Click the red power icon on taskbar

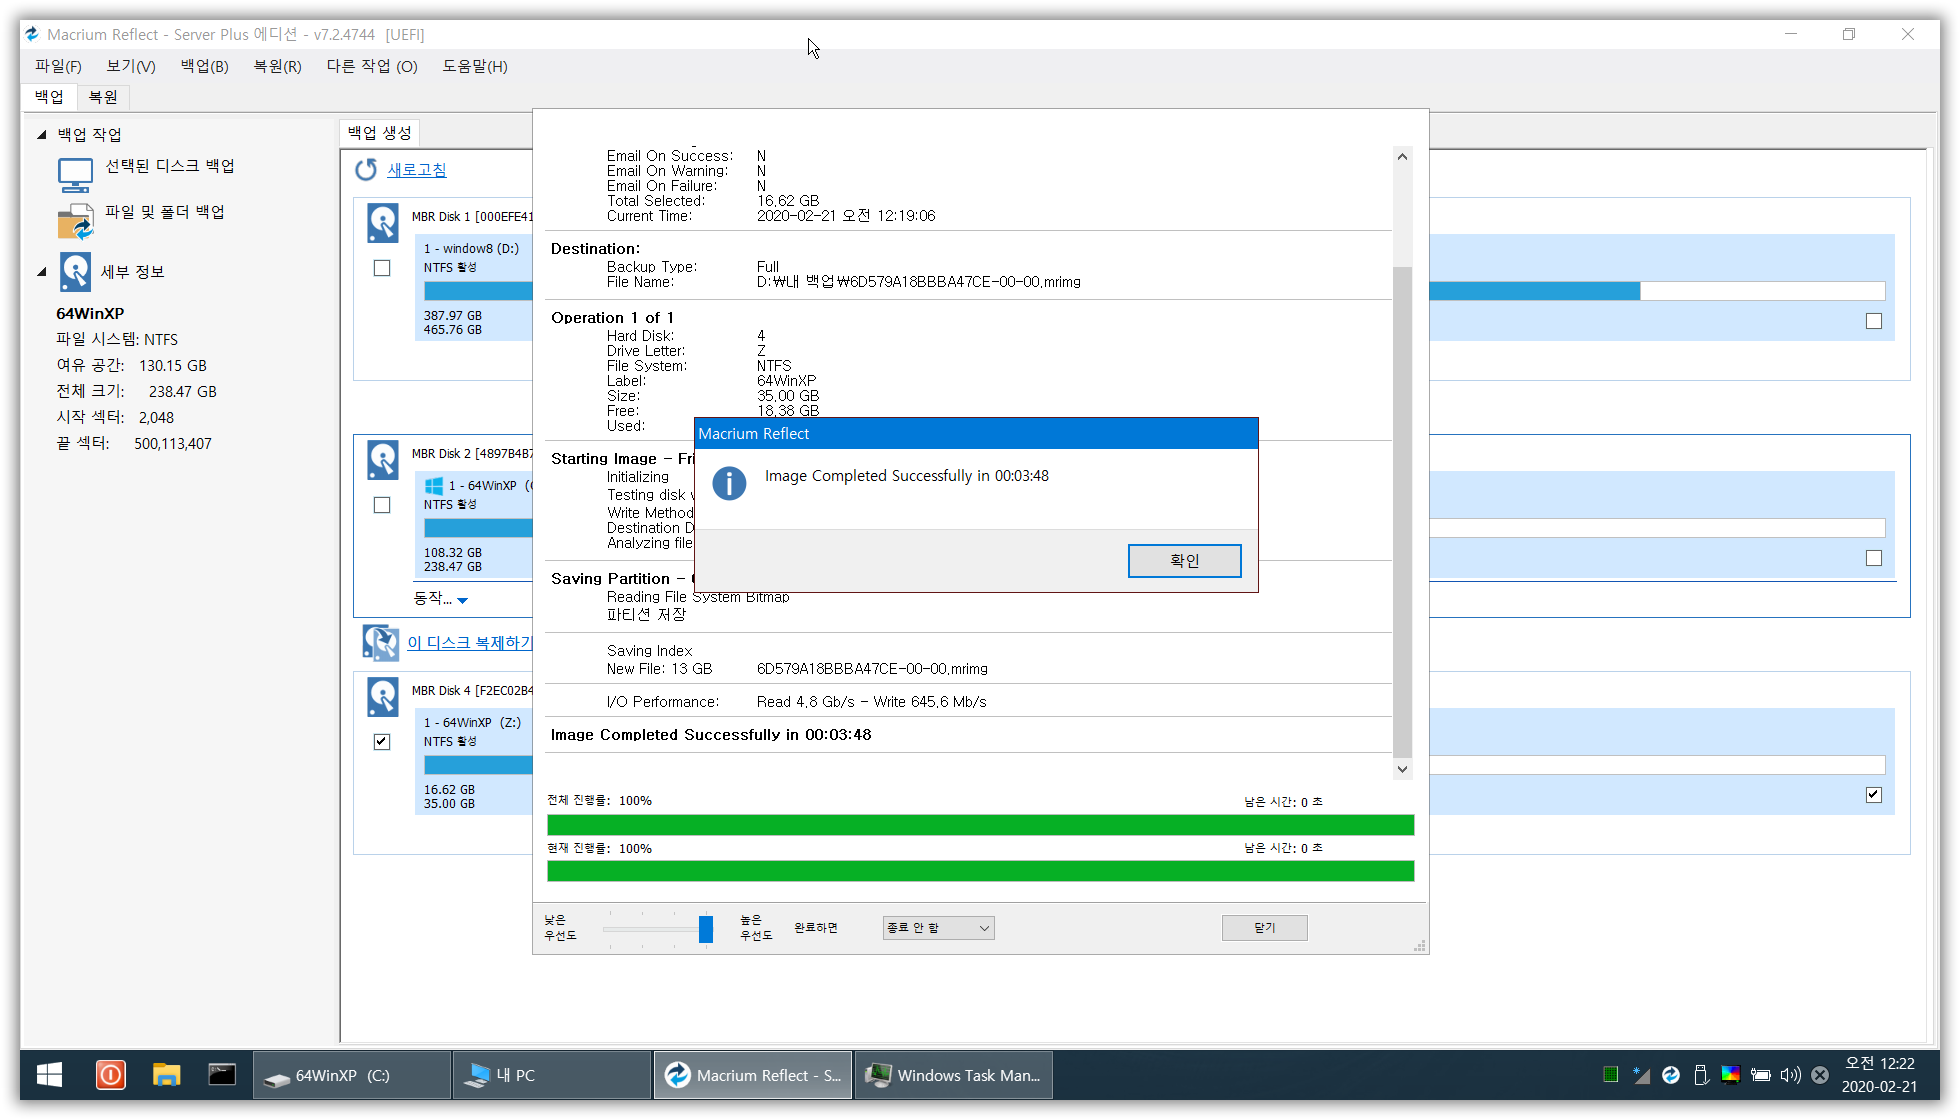point(110,1075)
